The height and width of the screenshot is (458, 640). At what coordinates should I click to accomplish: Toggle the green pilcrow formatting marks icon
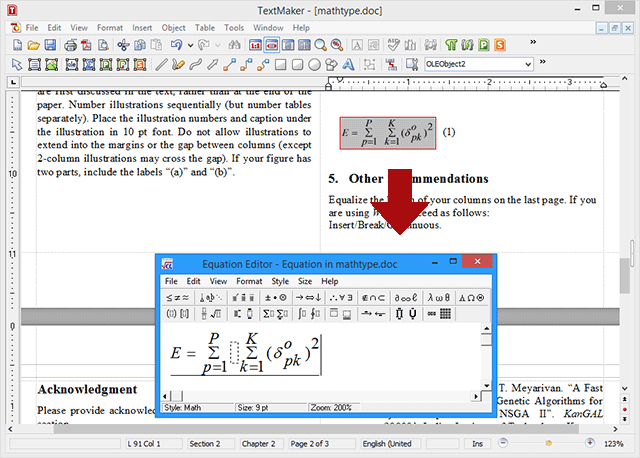pyautogui.click(x=451, y=45)
